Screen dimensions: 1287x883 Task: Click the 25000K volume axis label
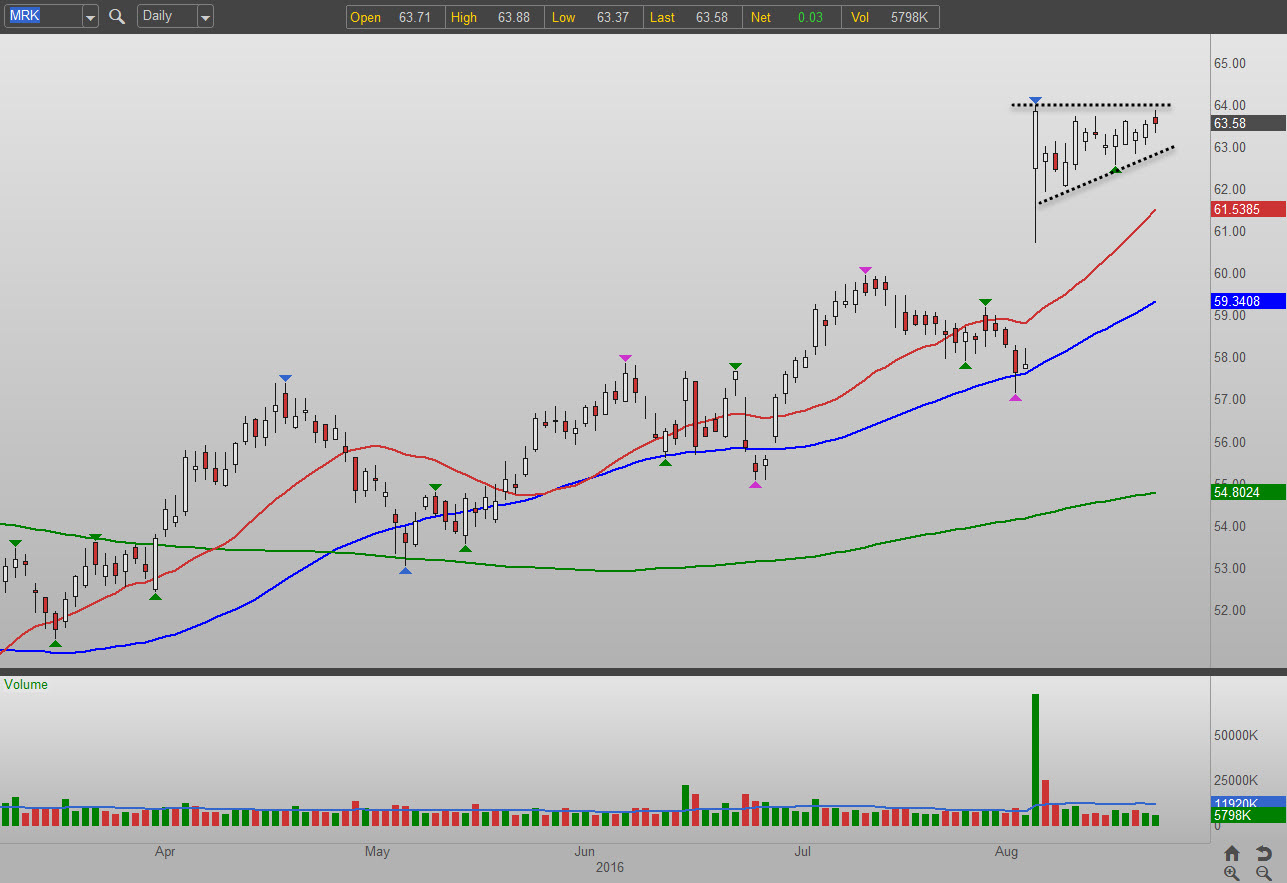click(1236, 780)
